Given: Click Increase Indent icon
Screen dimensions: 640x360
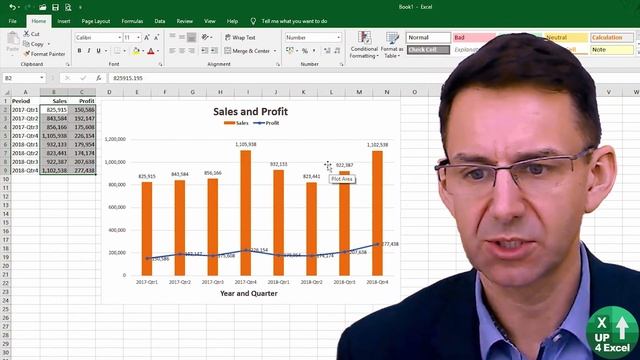Looking at the screenshot, I should tap(214, 51).
